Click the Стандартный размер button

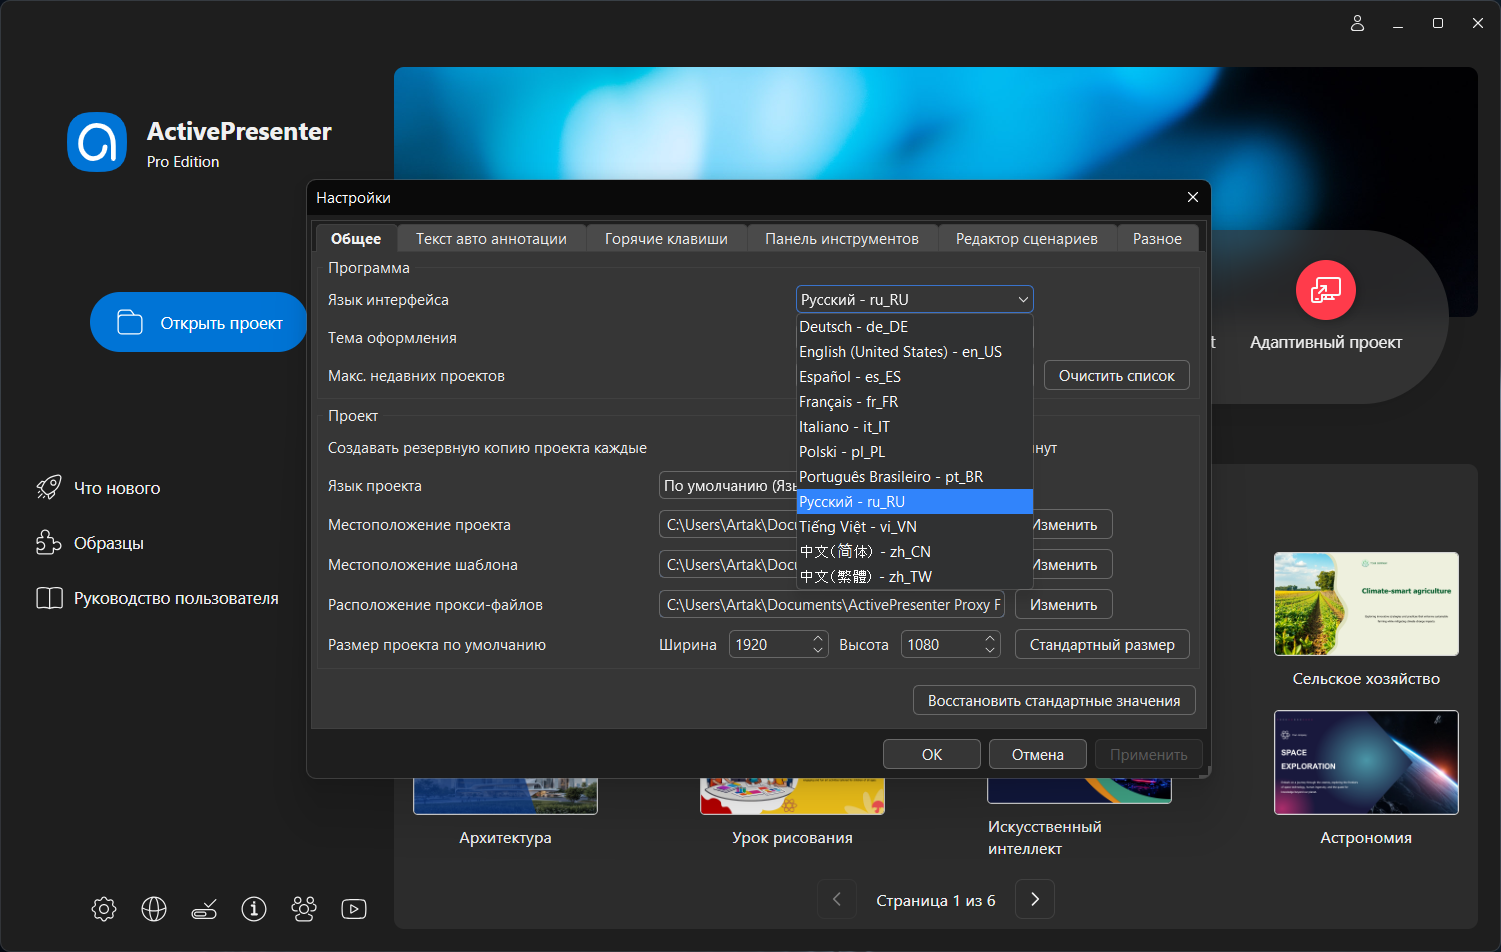pyautogui.click(x=1102, y=645)
